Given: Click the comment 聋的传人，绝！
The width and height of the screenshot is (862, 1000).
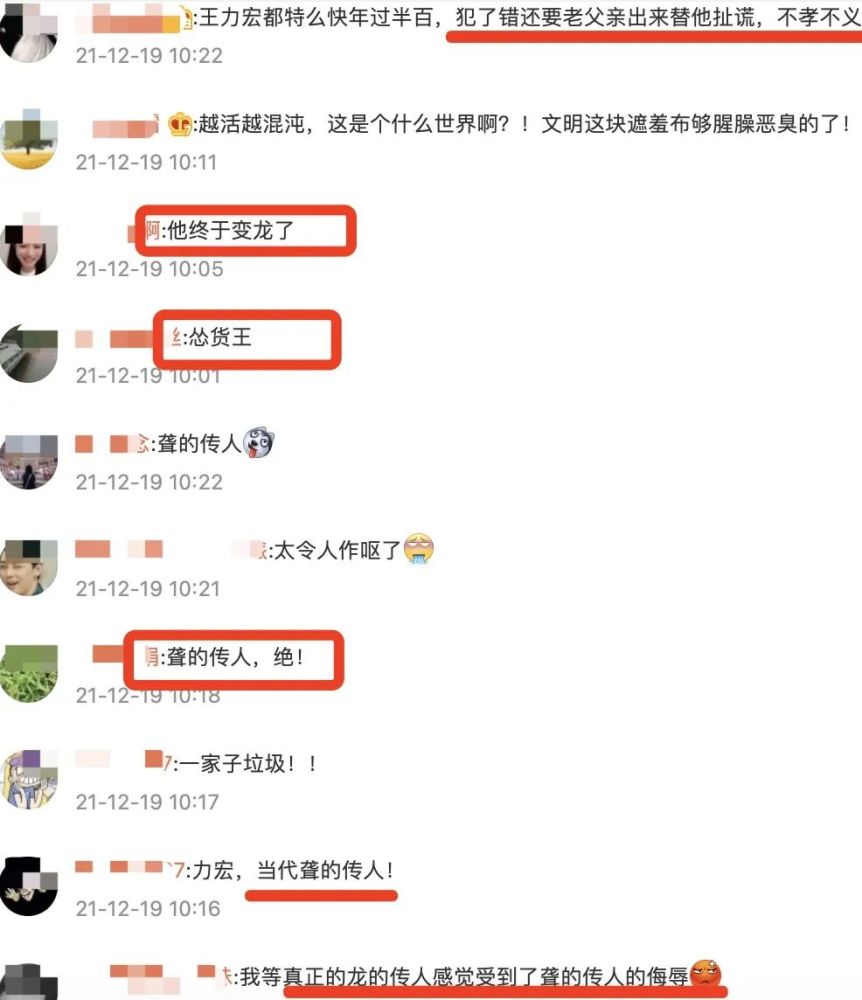Looking at the screenshot, I should tap(237, 656).
